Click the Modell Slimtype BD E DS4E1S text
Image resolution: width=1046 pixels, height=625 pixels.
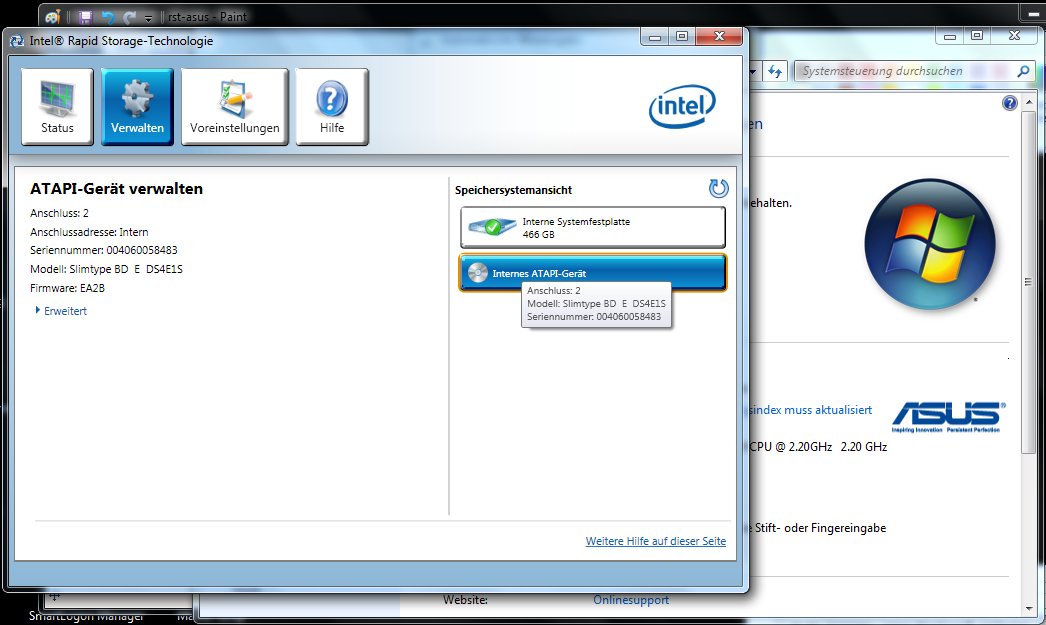106,269
